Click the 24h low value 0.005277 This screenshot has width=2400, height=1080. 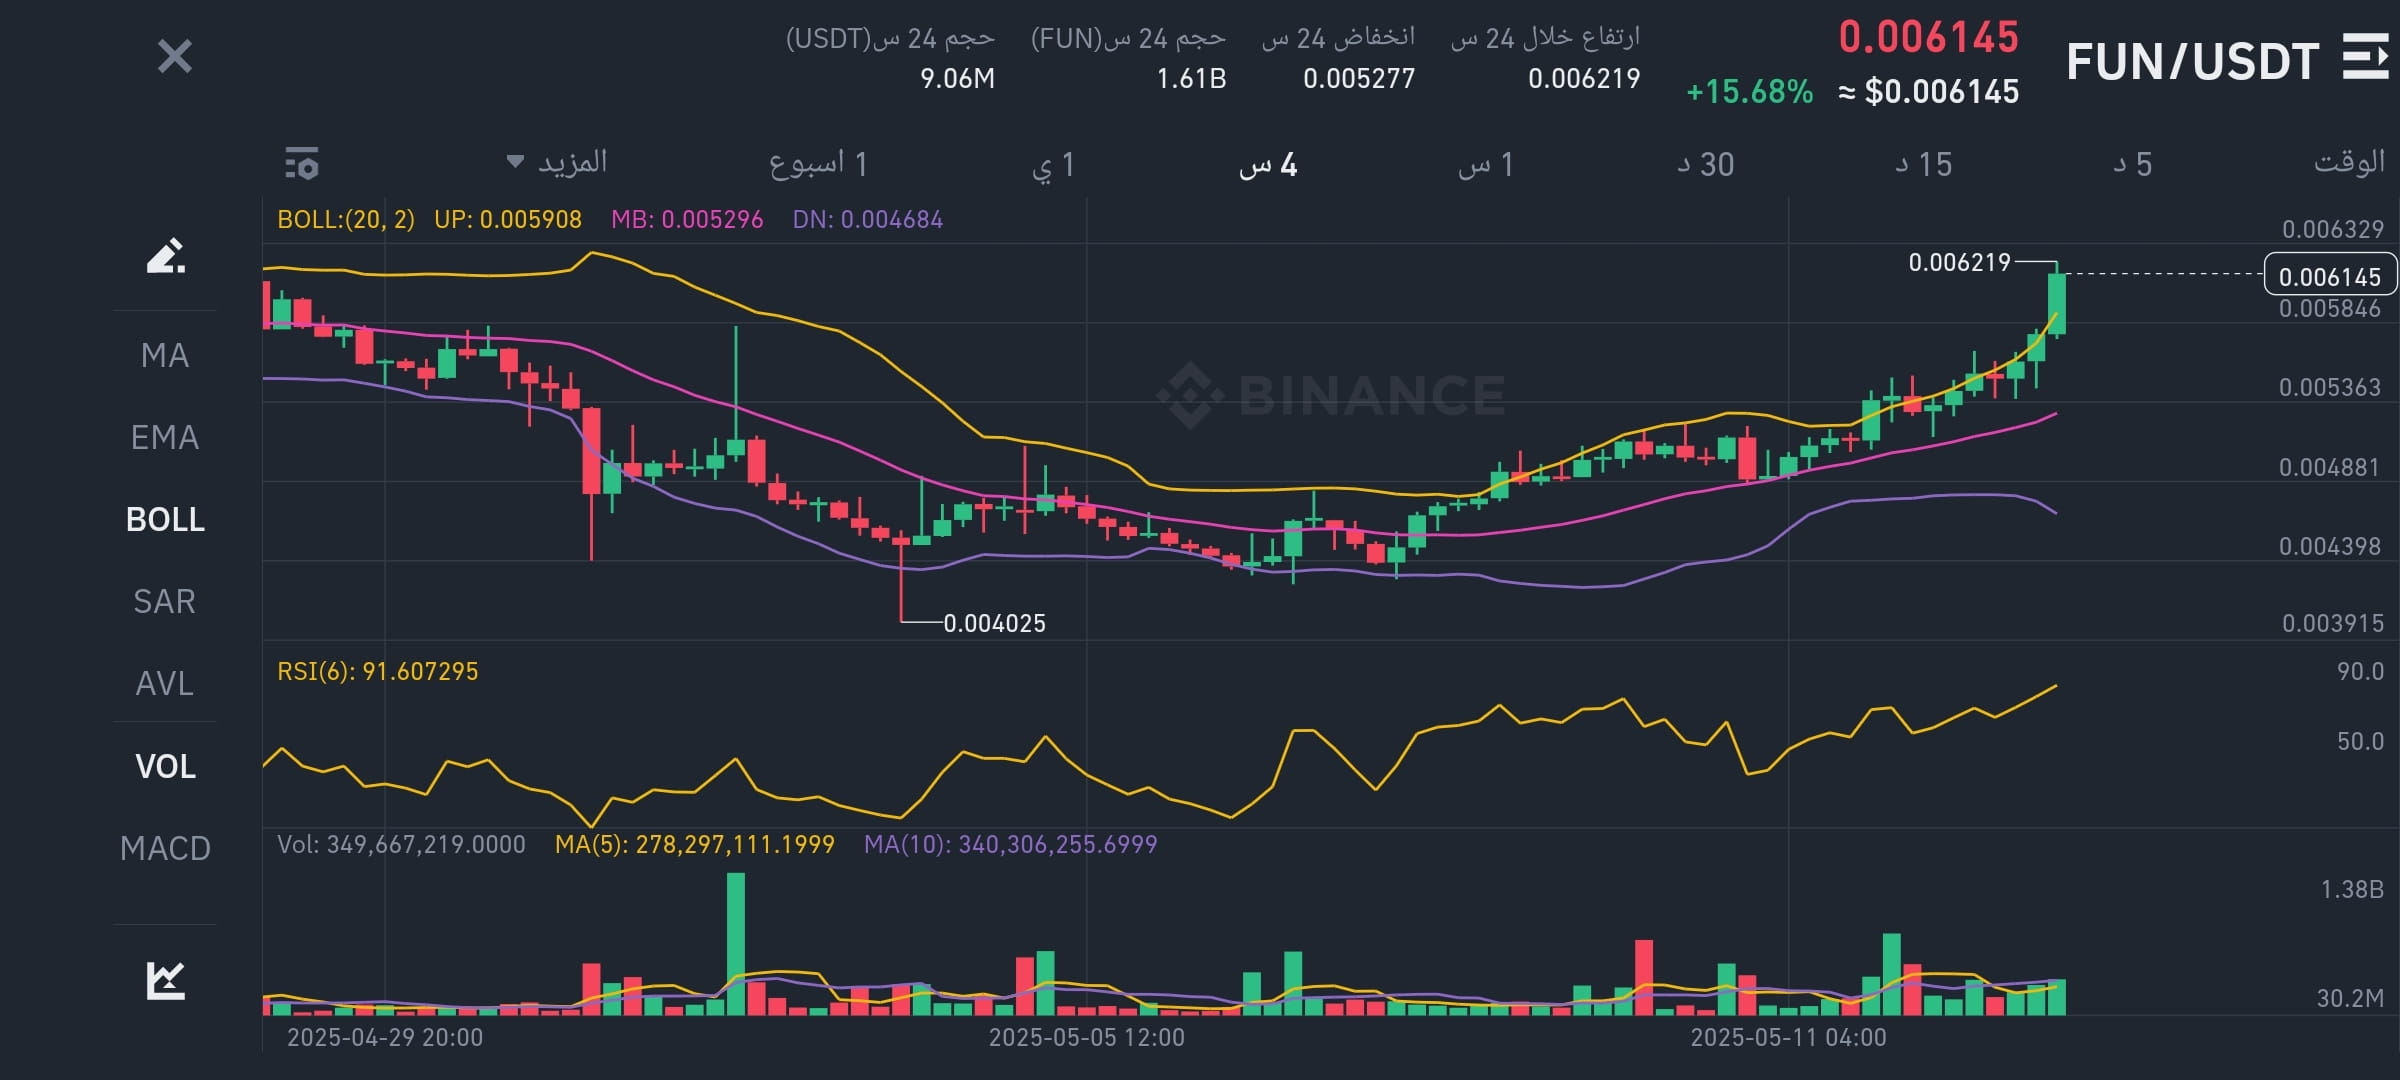[x=1359, y=78]
